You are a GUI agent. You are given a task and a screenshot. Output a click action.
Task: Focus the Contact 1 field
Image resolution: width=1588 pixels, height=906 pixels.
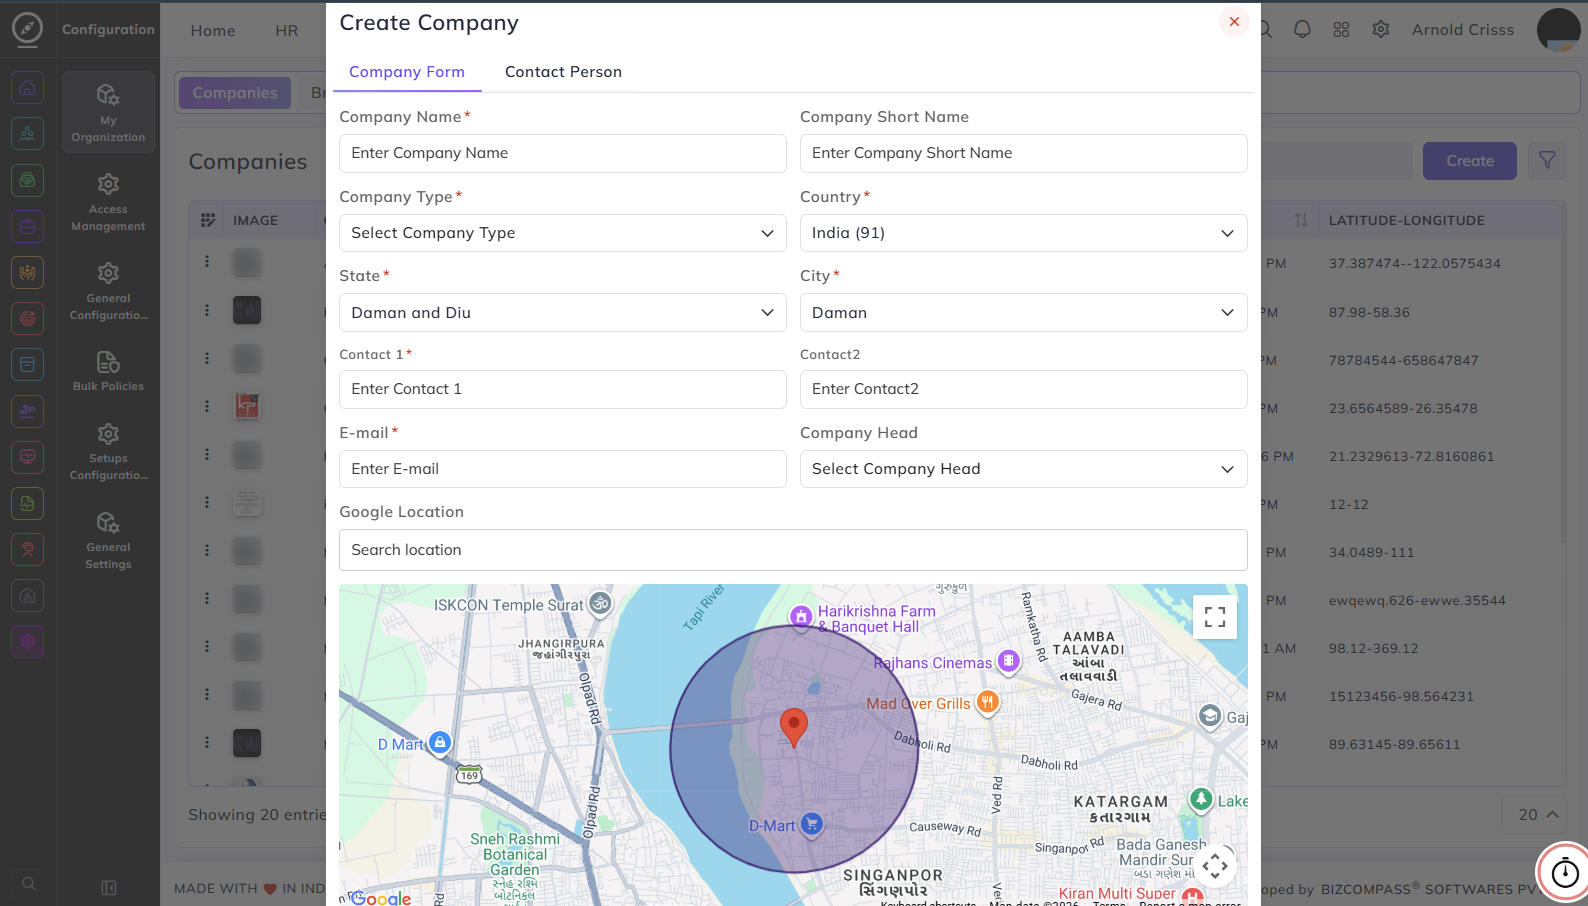pyautogui.click(x=563, y=389)
